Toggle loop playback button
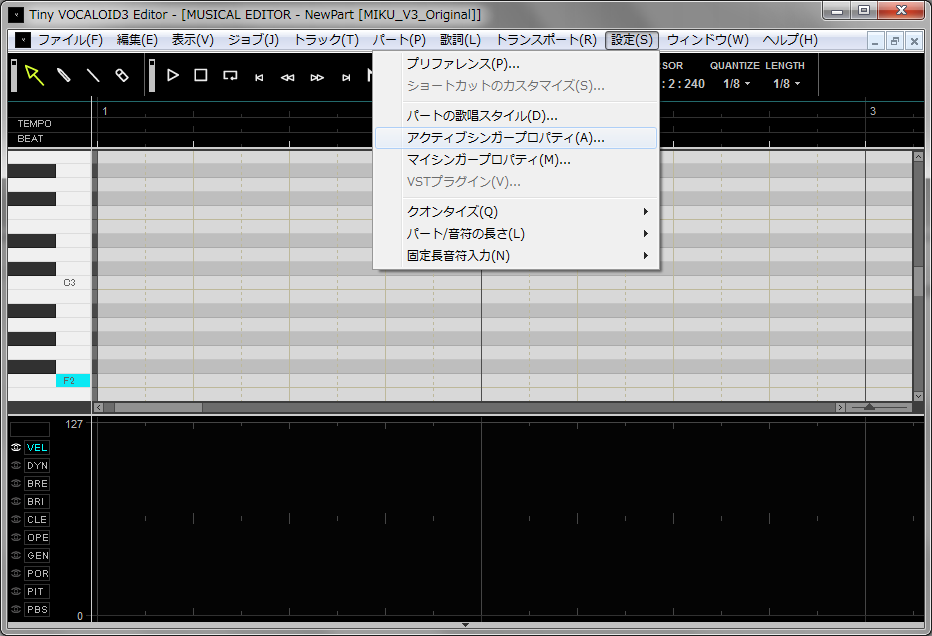Image resolution: width=932 pixels, height=636 pixels. coord(230,75)
